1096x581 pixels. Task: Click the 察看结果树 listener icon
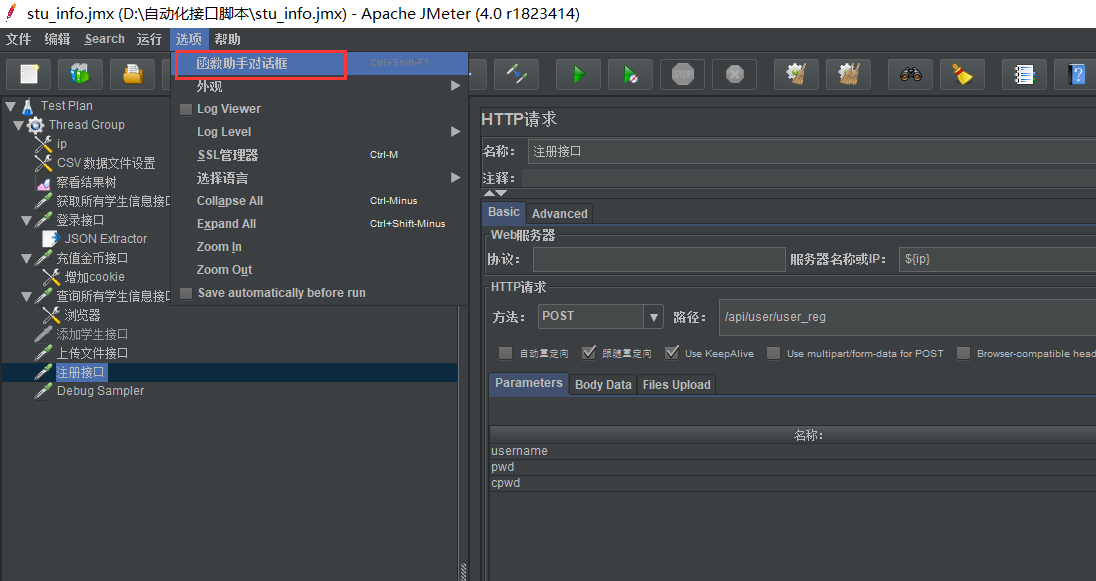pos(43,182)
